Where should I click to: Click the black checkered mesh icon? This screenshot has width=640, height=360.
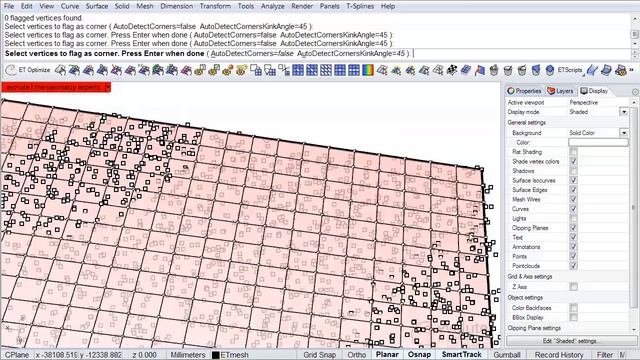(451, 70)
